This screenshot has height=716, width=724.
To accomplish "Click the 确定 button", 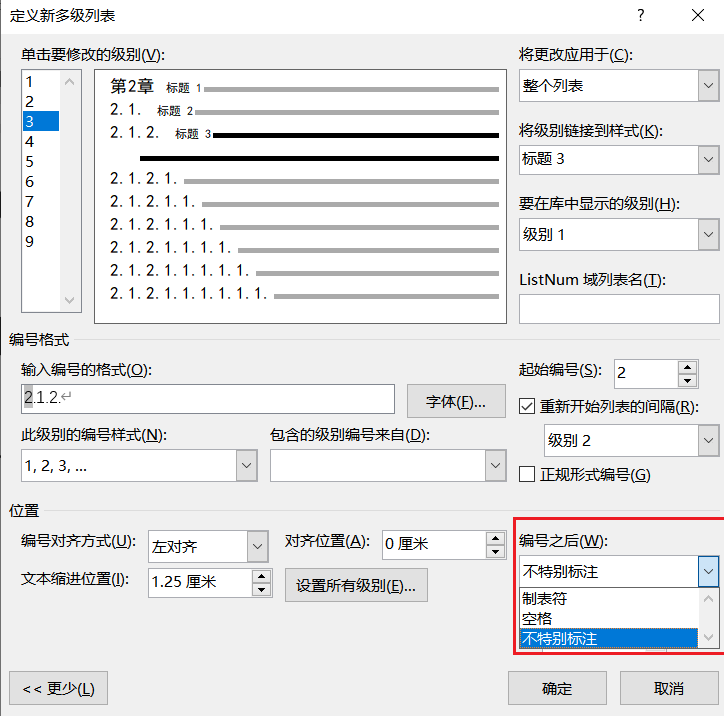I will tap(557, 688).
